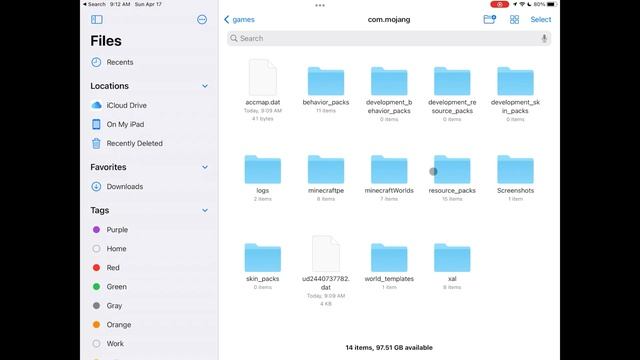Focus the Search field
Viewport: 640px width, 360px height.
389,38
